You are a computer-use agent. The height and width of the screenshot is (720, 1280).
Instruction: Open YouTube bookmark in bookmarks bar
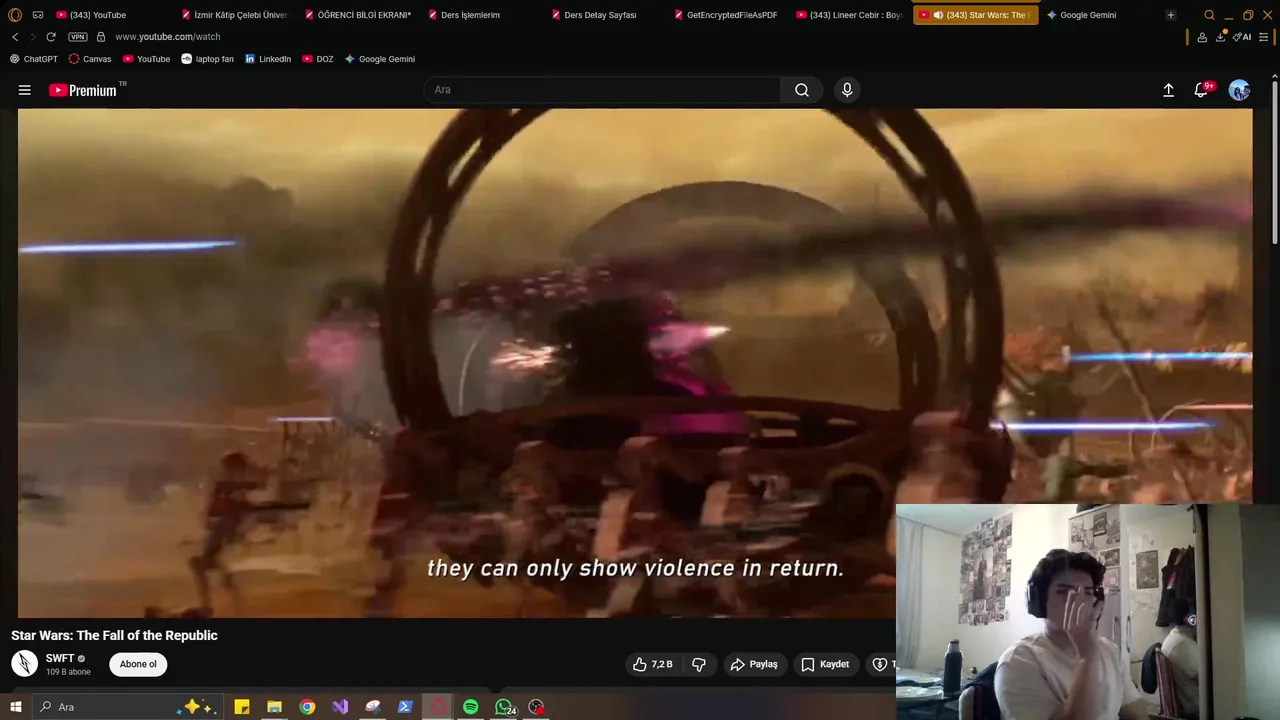pyautogui.click(x=146, y=59)
